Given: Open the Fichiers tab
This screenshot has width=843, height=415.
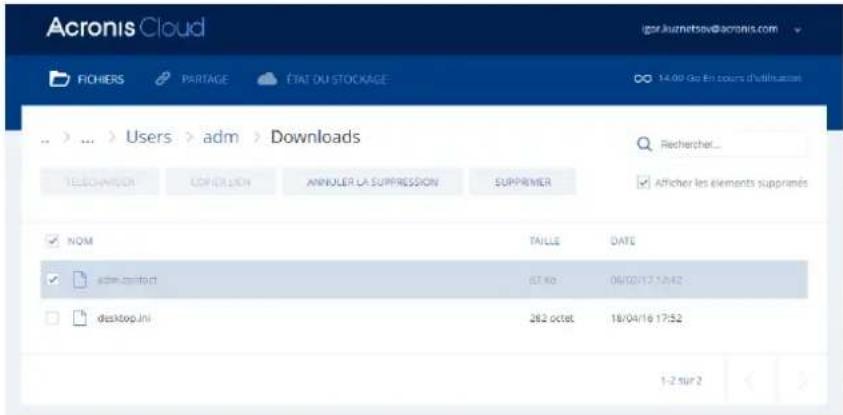Looking at the screenshot, I should 87,80.
